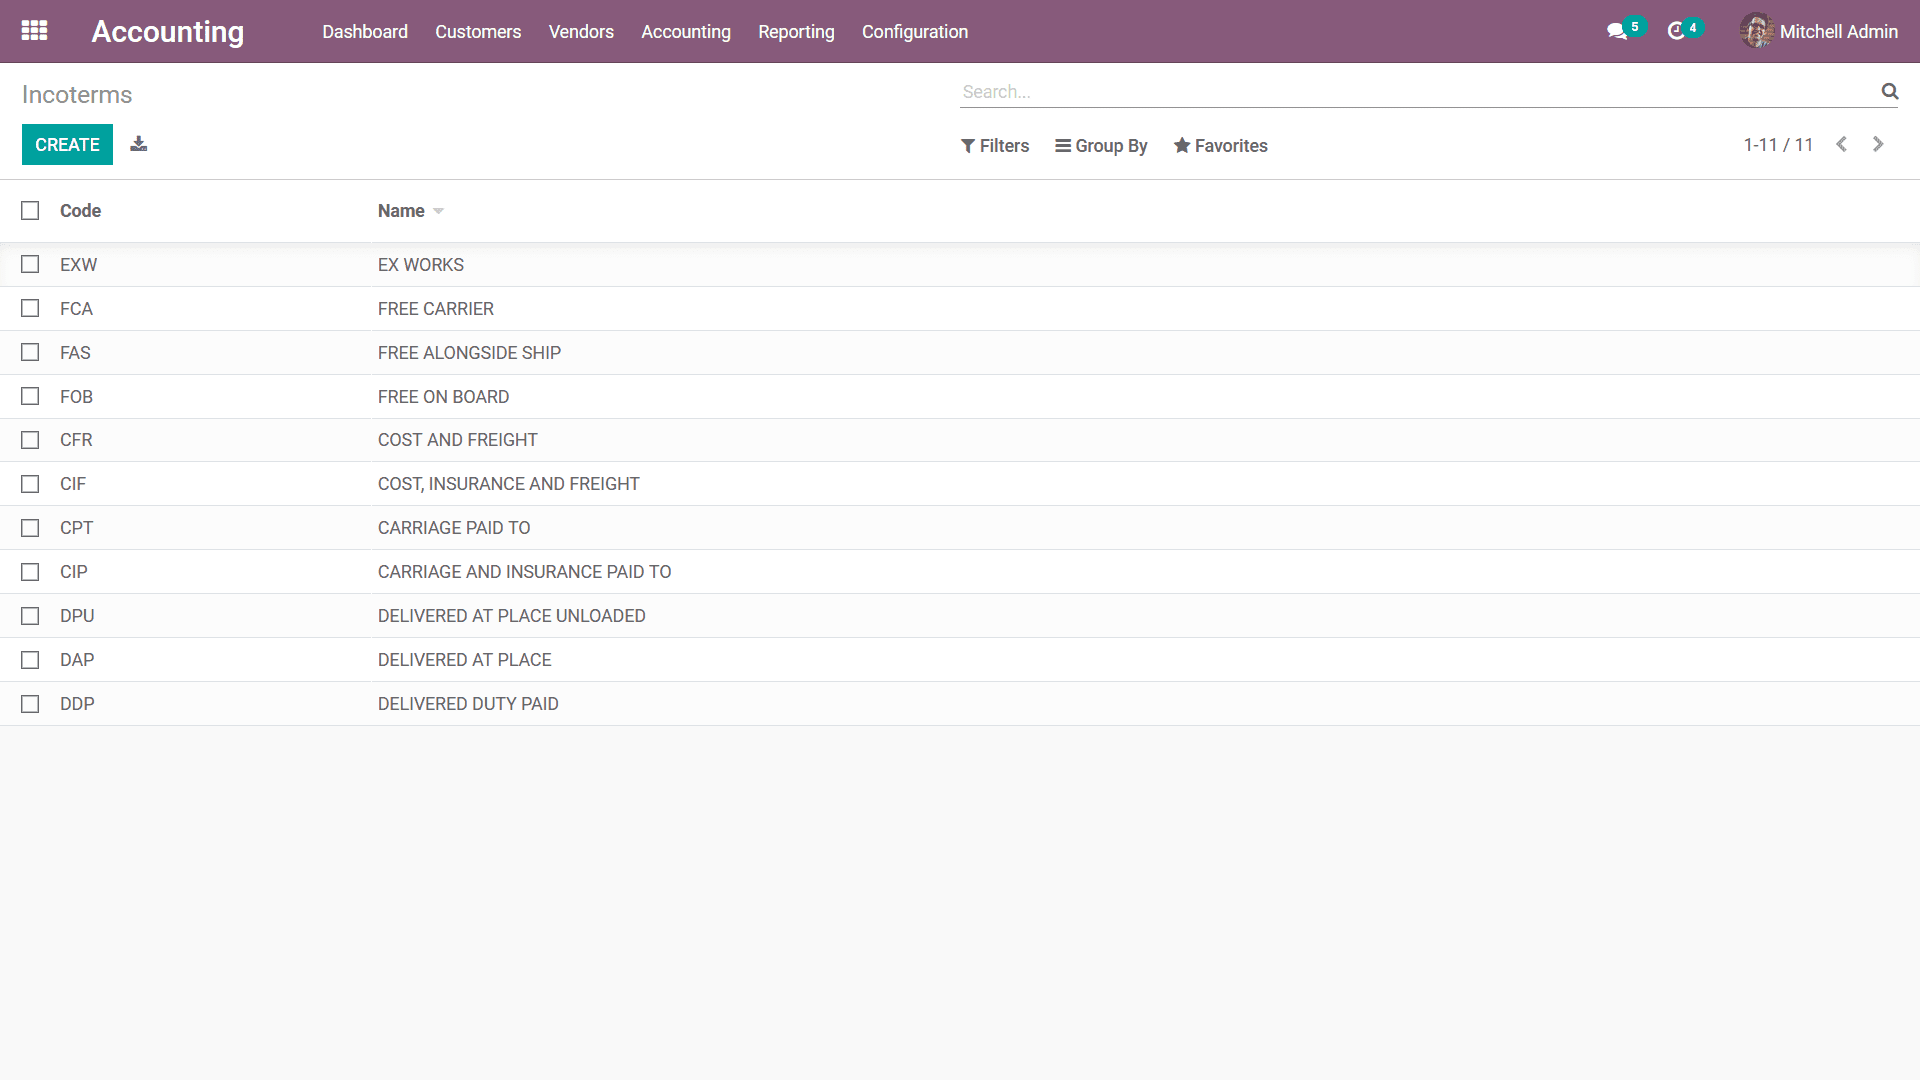Open the conversations chat icon
Screen dimensions: 1920x1080
pyautogui.click(x=1617, y=32)
